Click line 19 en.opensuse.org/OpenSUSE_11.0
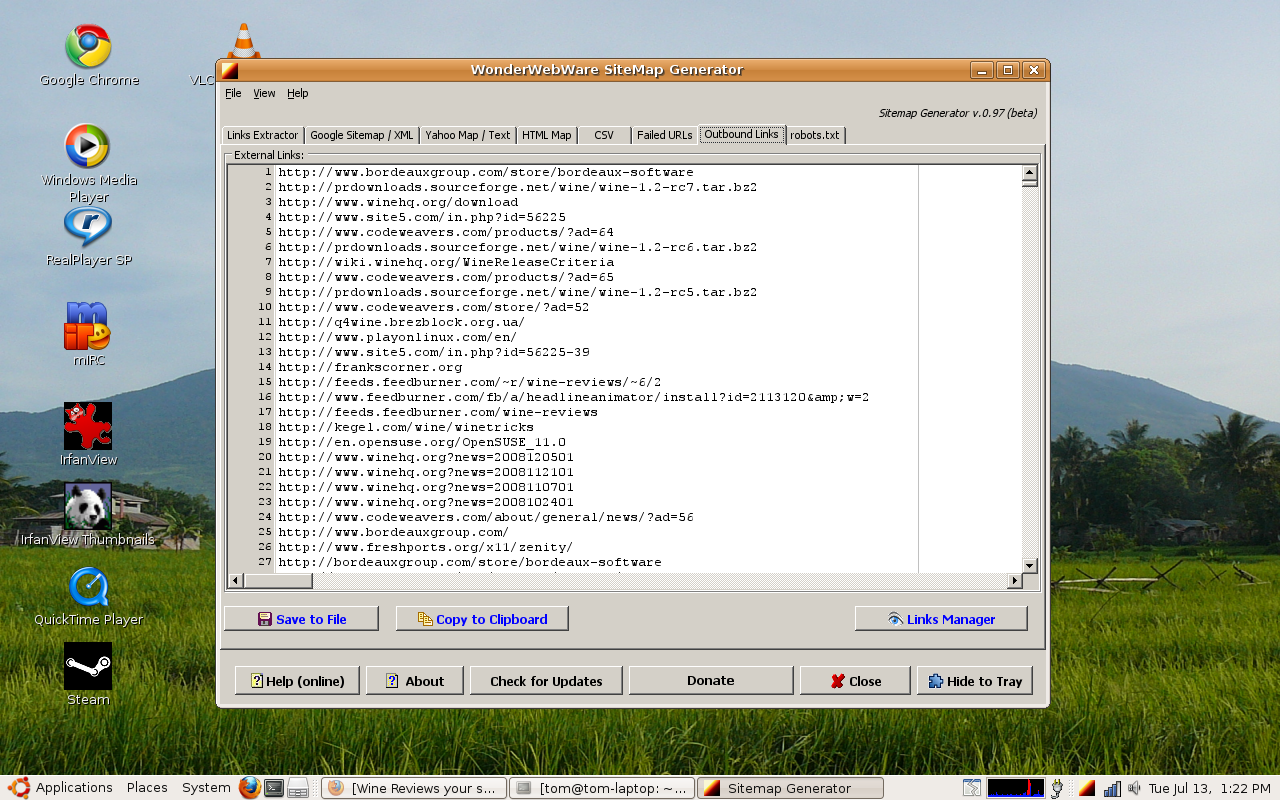The image size is (1280, 800). pyautogui.click(x=422, y=442)
